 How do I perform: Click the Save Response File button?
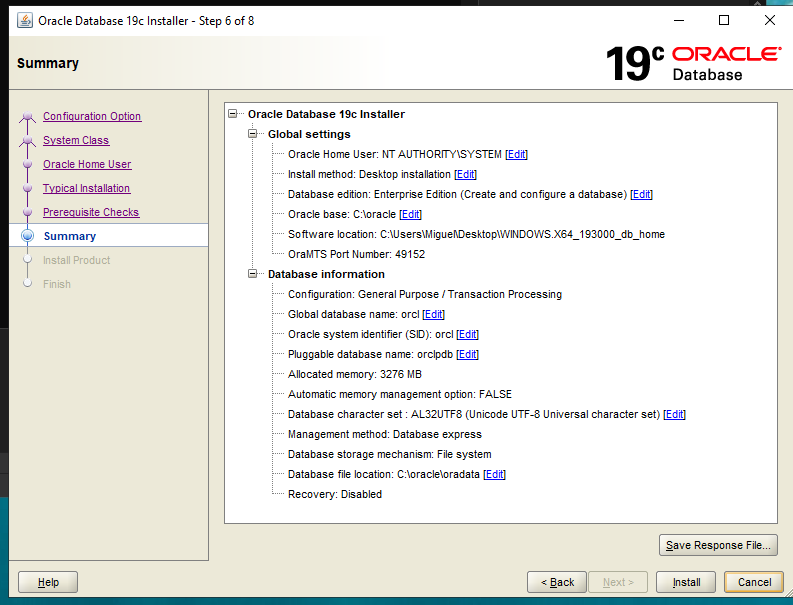tap(718, 545)
